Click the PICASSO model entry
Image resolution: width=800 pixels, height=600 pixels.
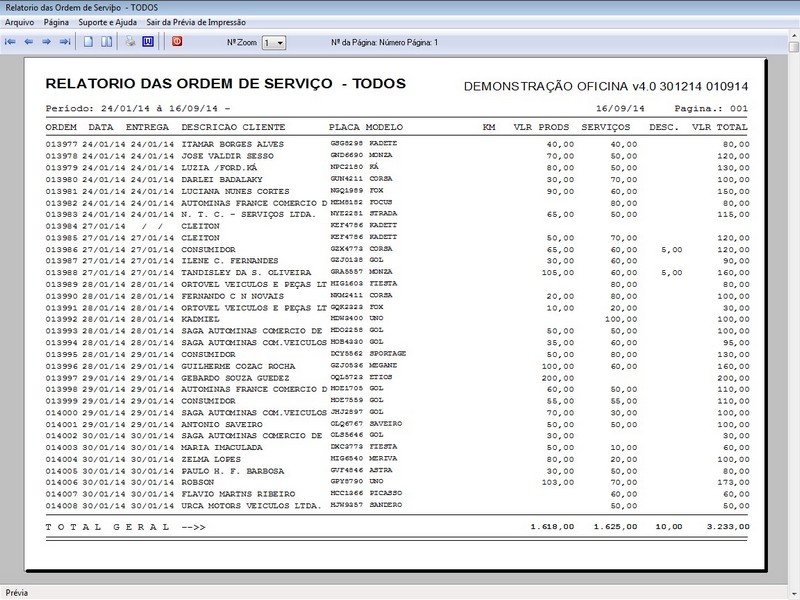pyautogui.click(x=386, y=493)
